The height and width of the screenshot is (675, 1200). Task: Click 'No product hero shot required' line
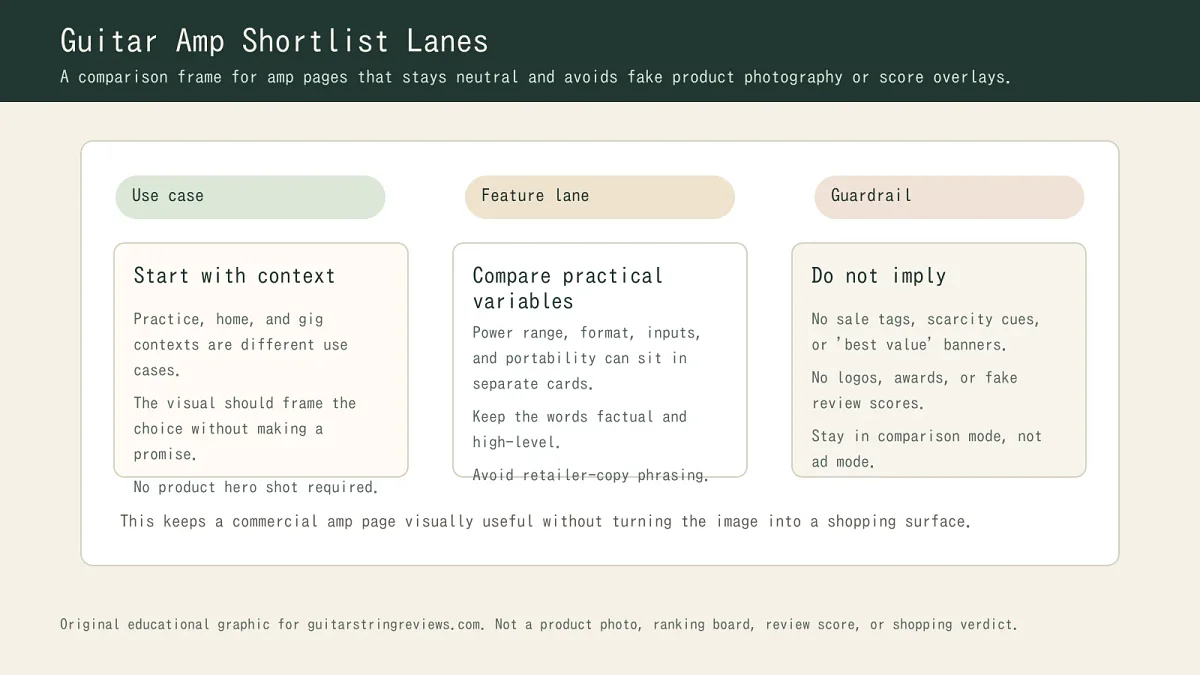coord(256,488)
